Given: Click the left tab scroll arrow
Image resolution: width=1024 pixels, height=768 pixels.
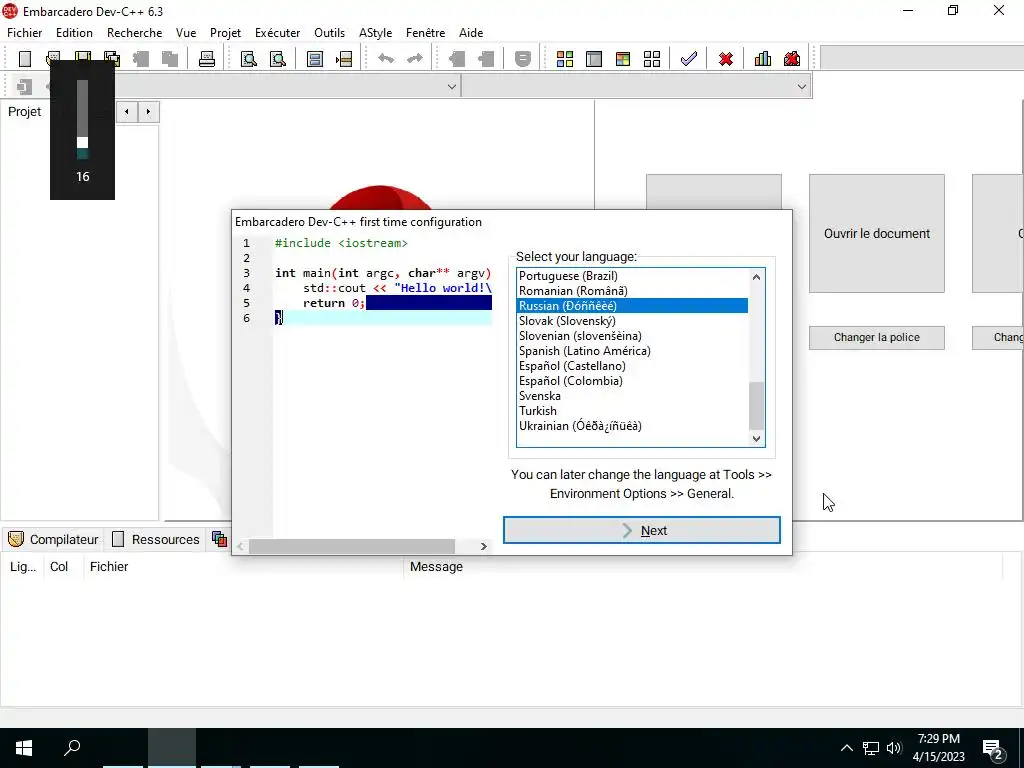Looking at the screenshot, I should (x=127, y=112).
